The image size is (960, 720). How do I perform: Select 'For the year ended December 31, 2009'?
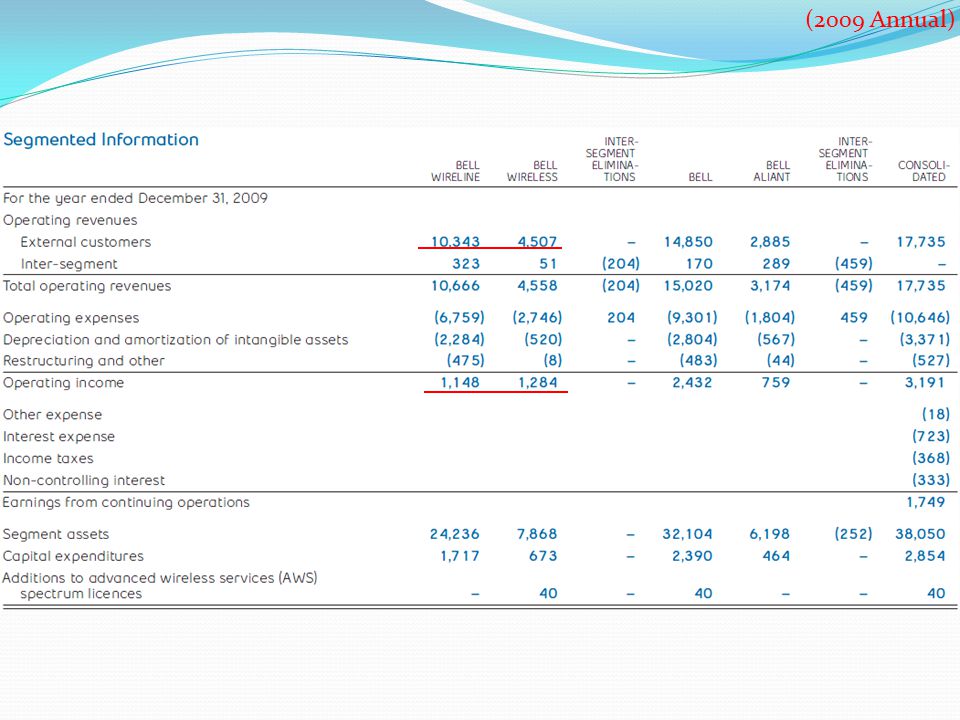(x=135, y=198)
